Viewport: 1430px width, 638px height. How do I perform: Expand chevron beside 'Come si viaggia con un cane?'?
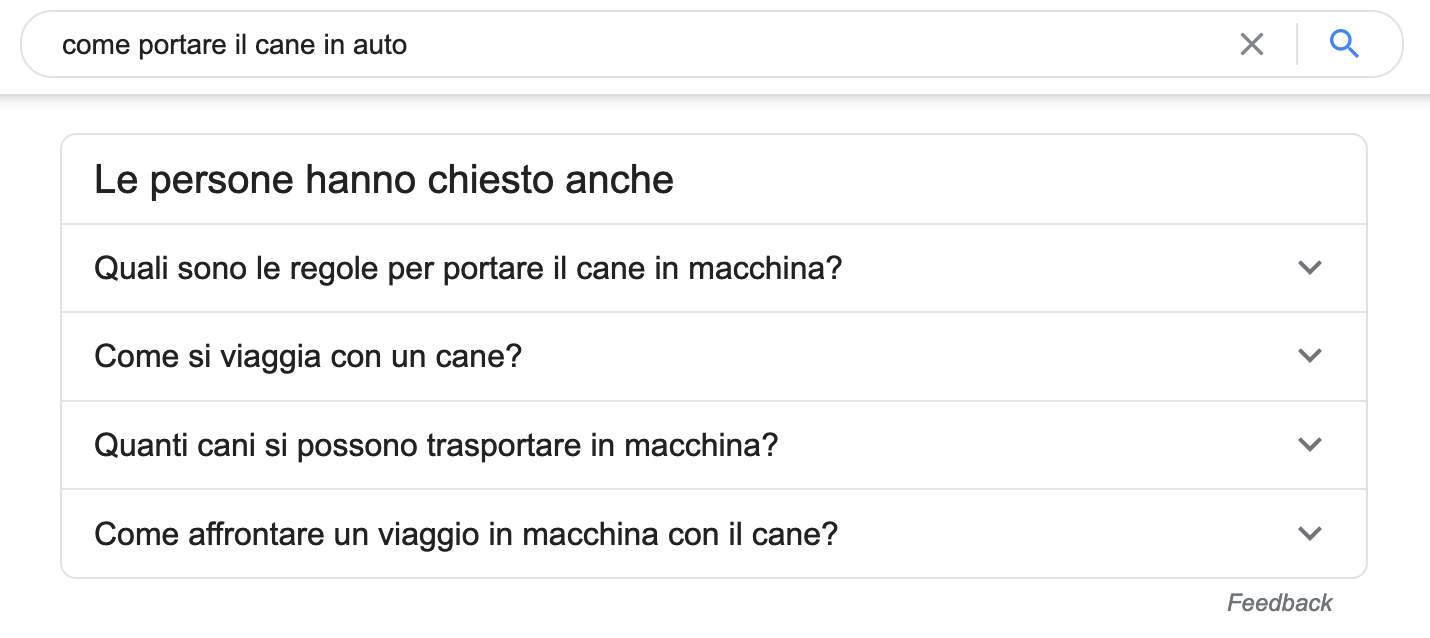click(1309, 356)
